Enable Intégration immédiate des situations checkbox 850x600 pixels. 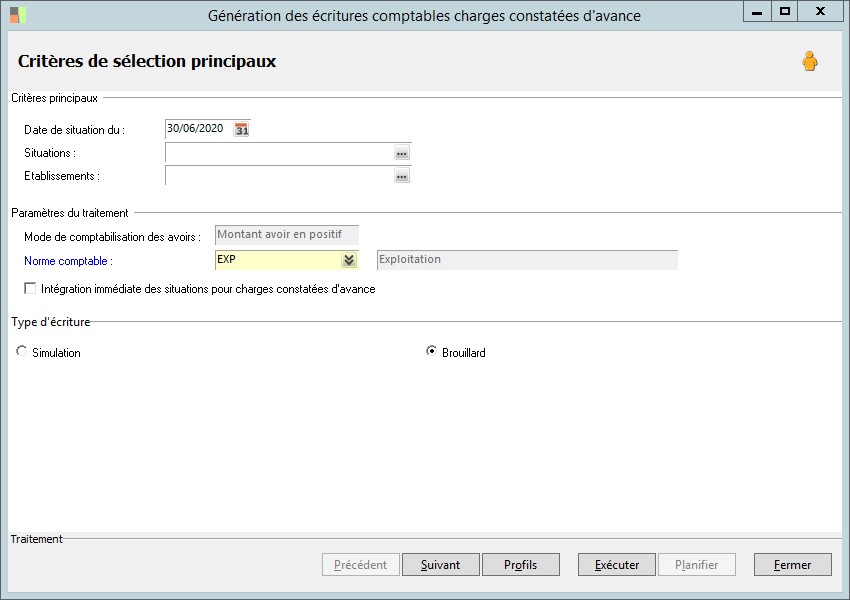tap(30, 288)
